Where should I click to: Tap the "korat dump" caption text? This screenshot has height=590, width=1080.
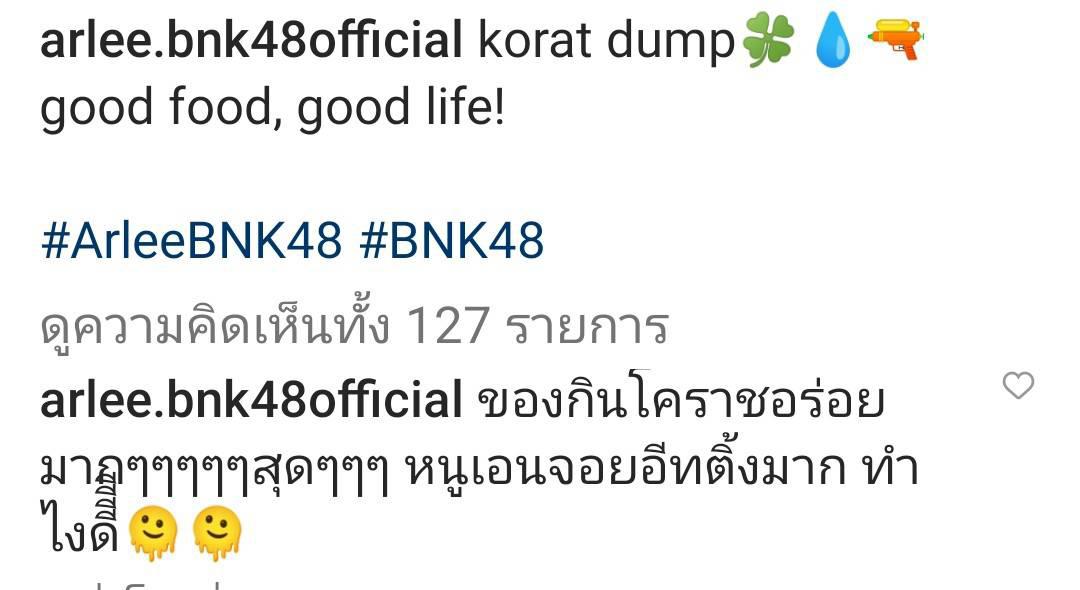(607, 43)
